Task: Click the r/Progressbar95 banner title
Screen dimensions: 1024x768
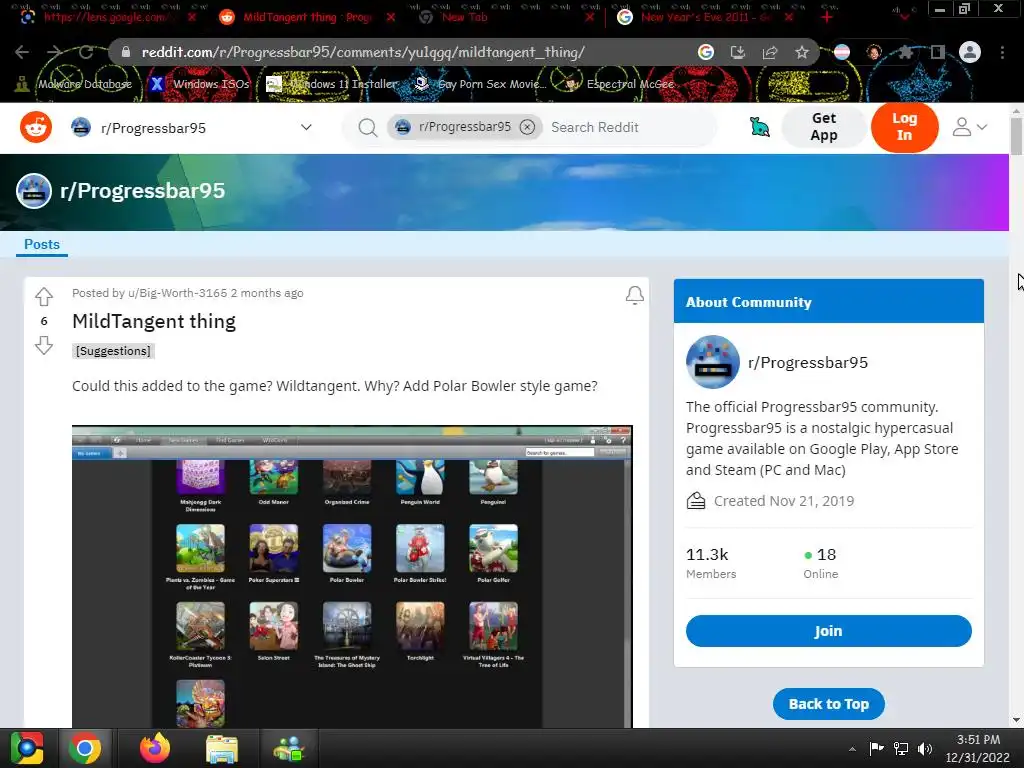Action: click(x=142, y=191)
